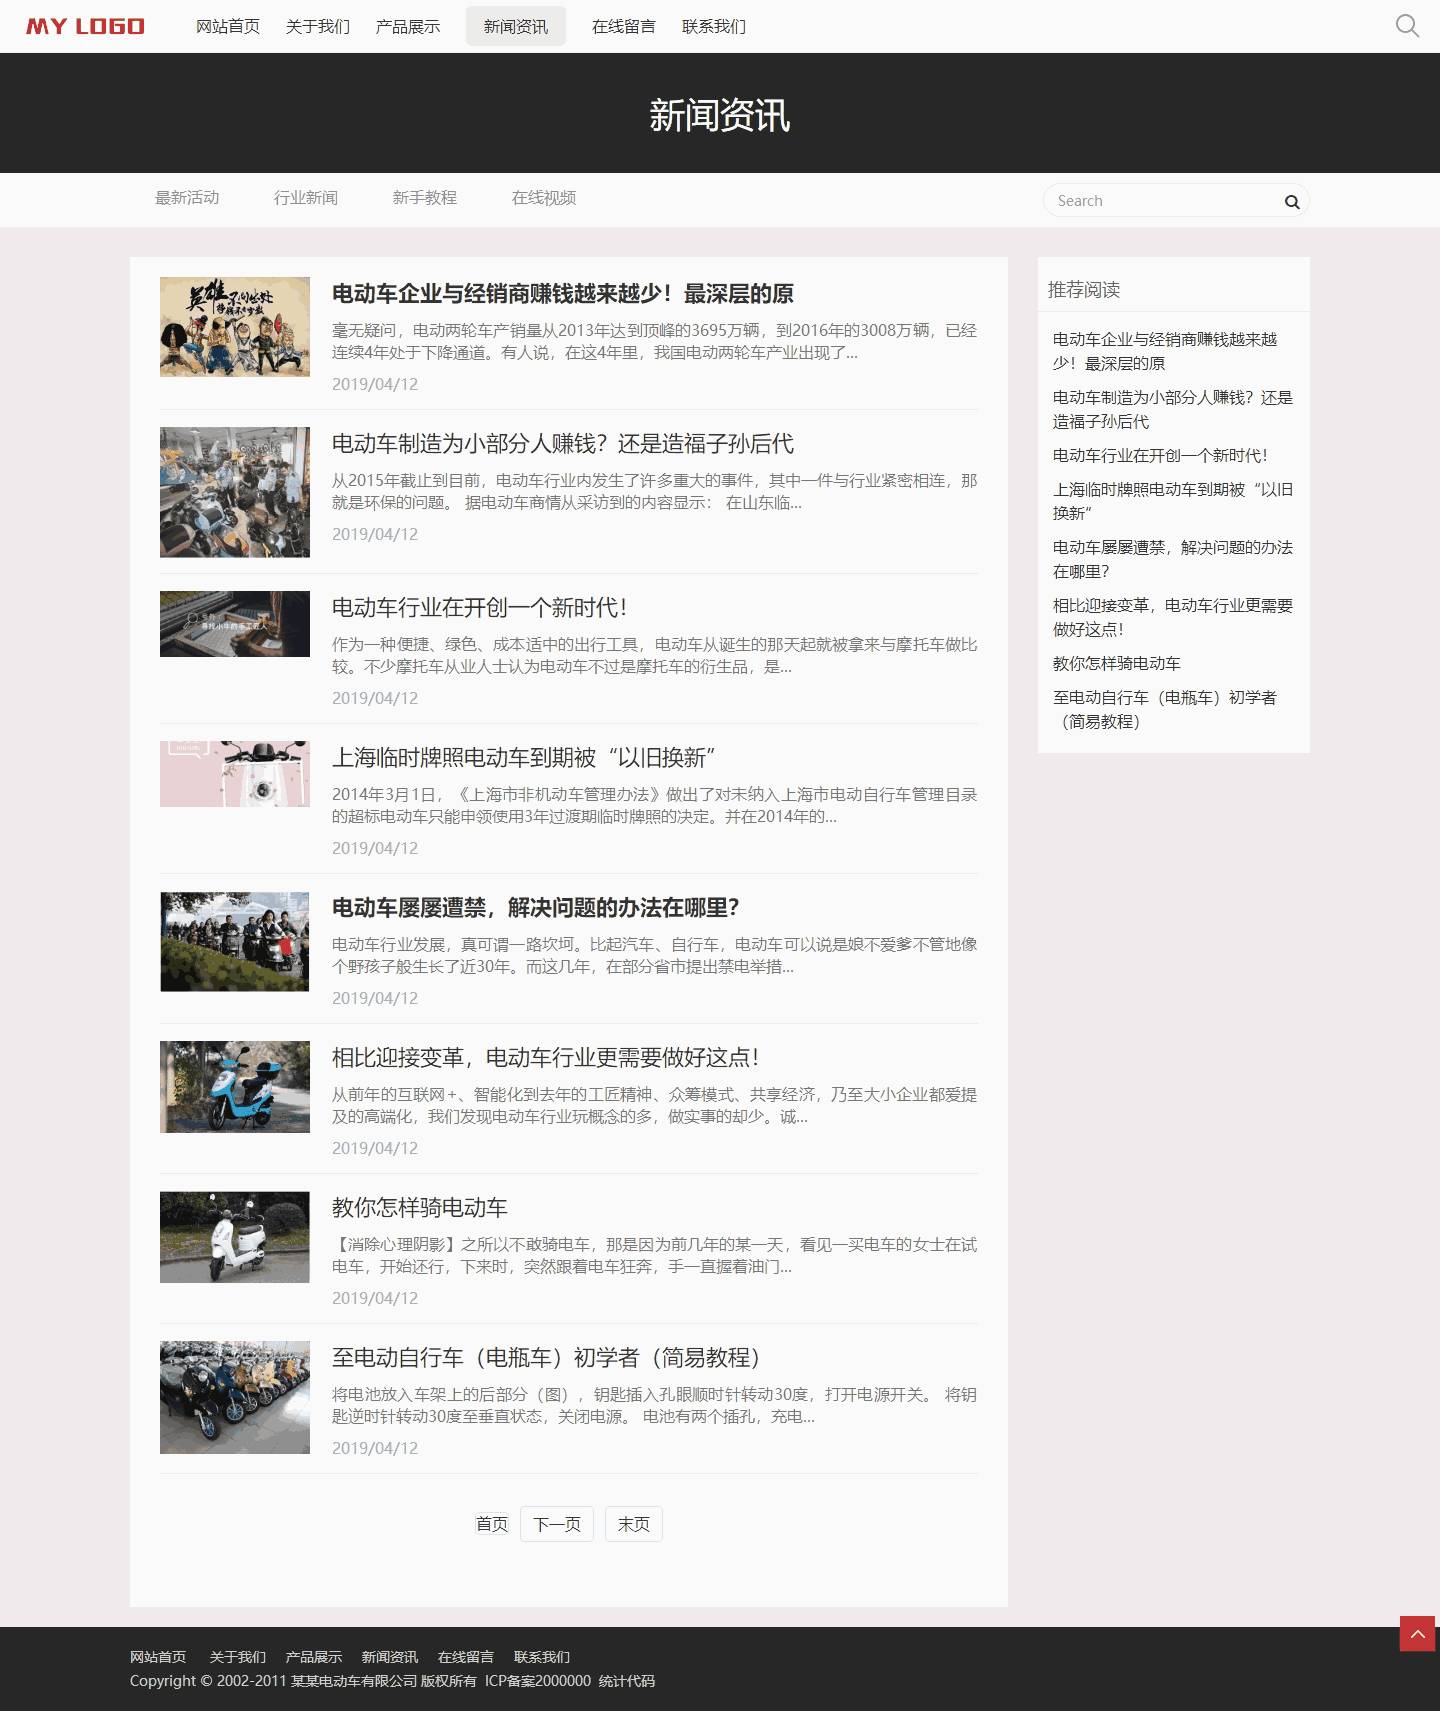The width and height of the screenshot is (1440, 1711).
Task: Click the cartoon characters thumbnail of first article
Action: click(x=235, y=327)
